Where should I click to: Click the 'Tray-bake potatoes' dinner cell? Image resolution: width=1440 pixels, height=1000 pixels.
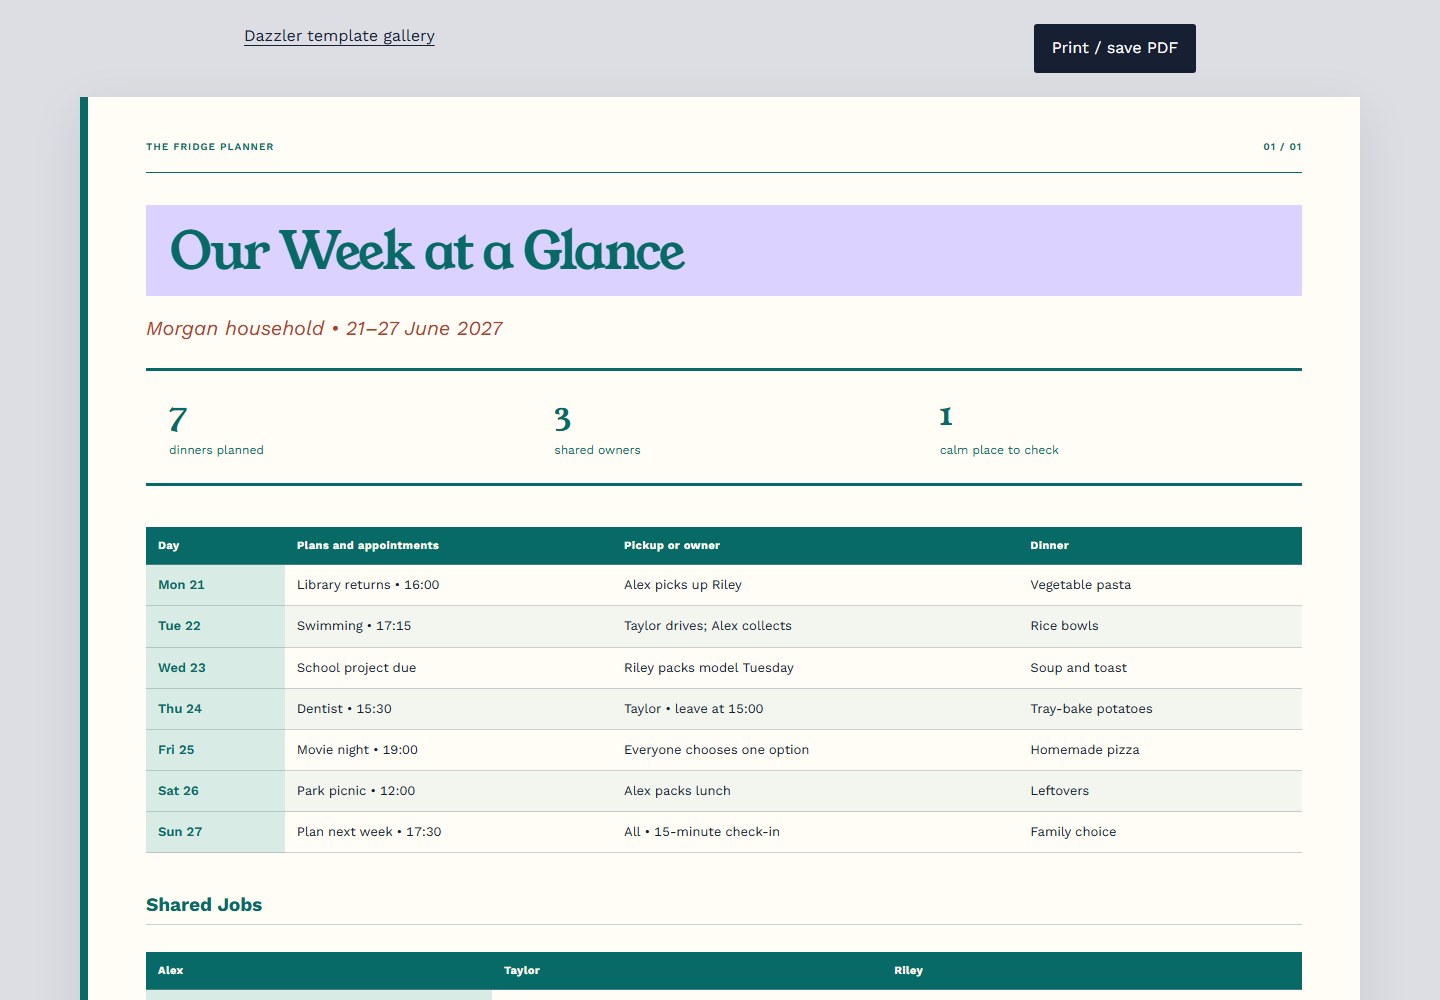pyautogui.click(x=1160, y=709)
